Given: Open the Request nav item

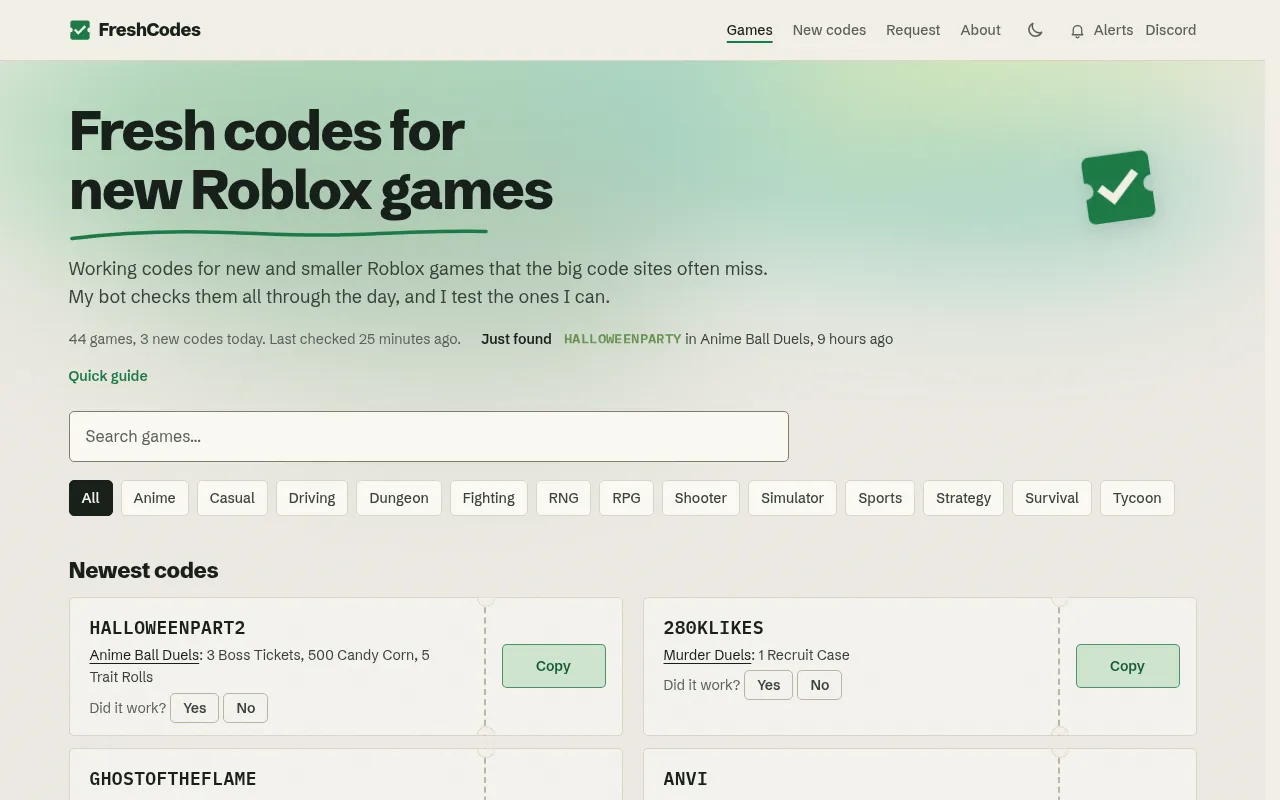Looking at the screenshot, I should coord(913,30).
